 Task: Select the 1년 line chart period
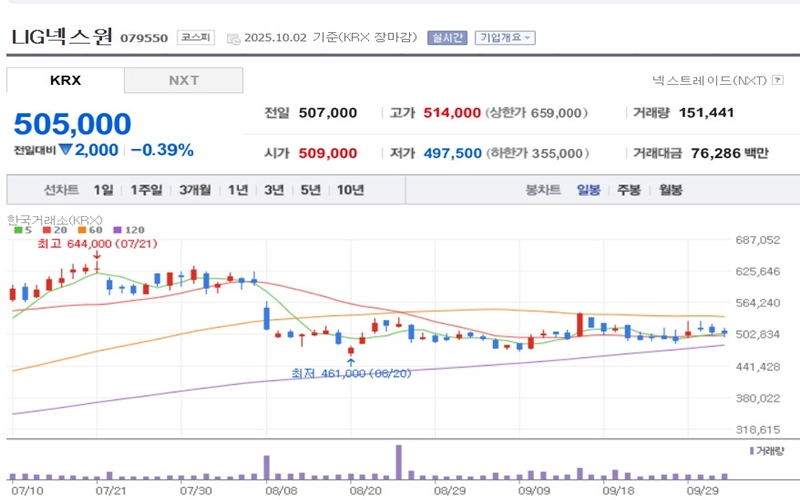pyautogui.click(x=238, y=190)
